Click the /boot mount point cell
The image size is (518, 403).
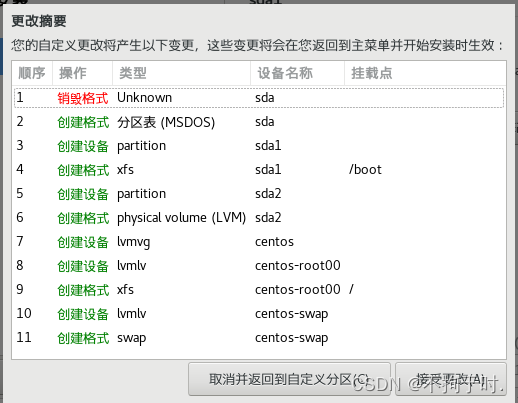pyautogui.click(x=365, y=170)
